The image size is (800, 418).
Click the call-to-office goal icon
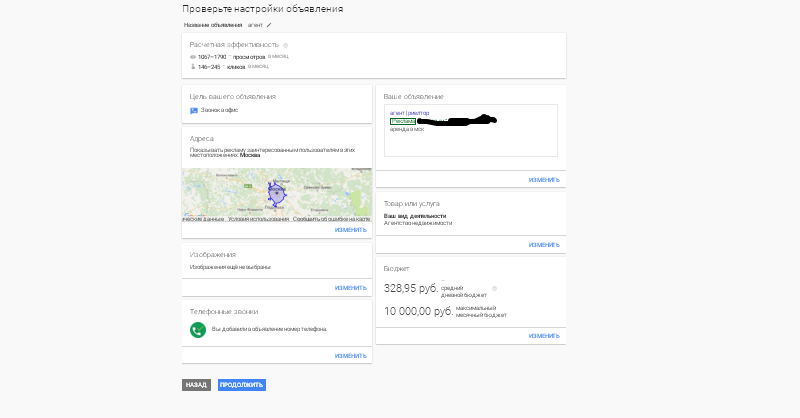tap(194, 111)
